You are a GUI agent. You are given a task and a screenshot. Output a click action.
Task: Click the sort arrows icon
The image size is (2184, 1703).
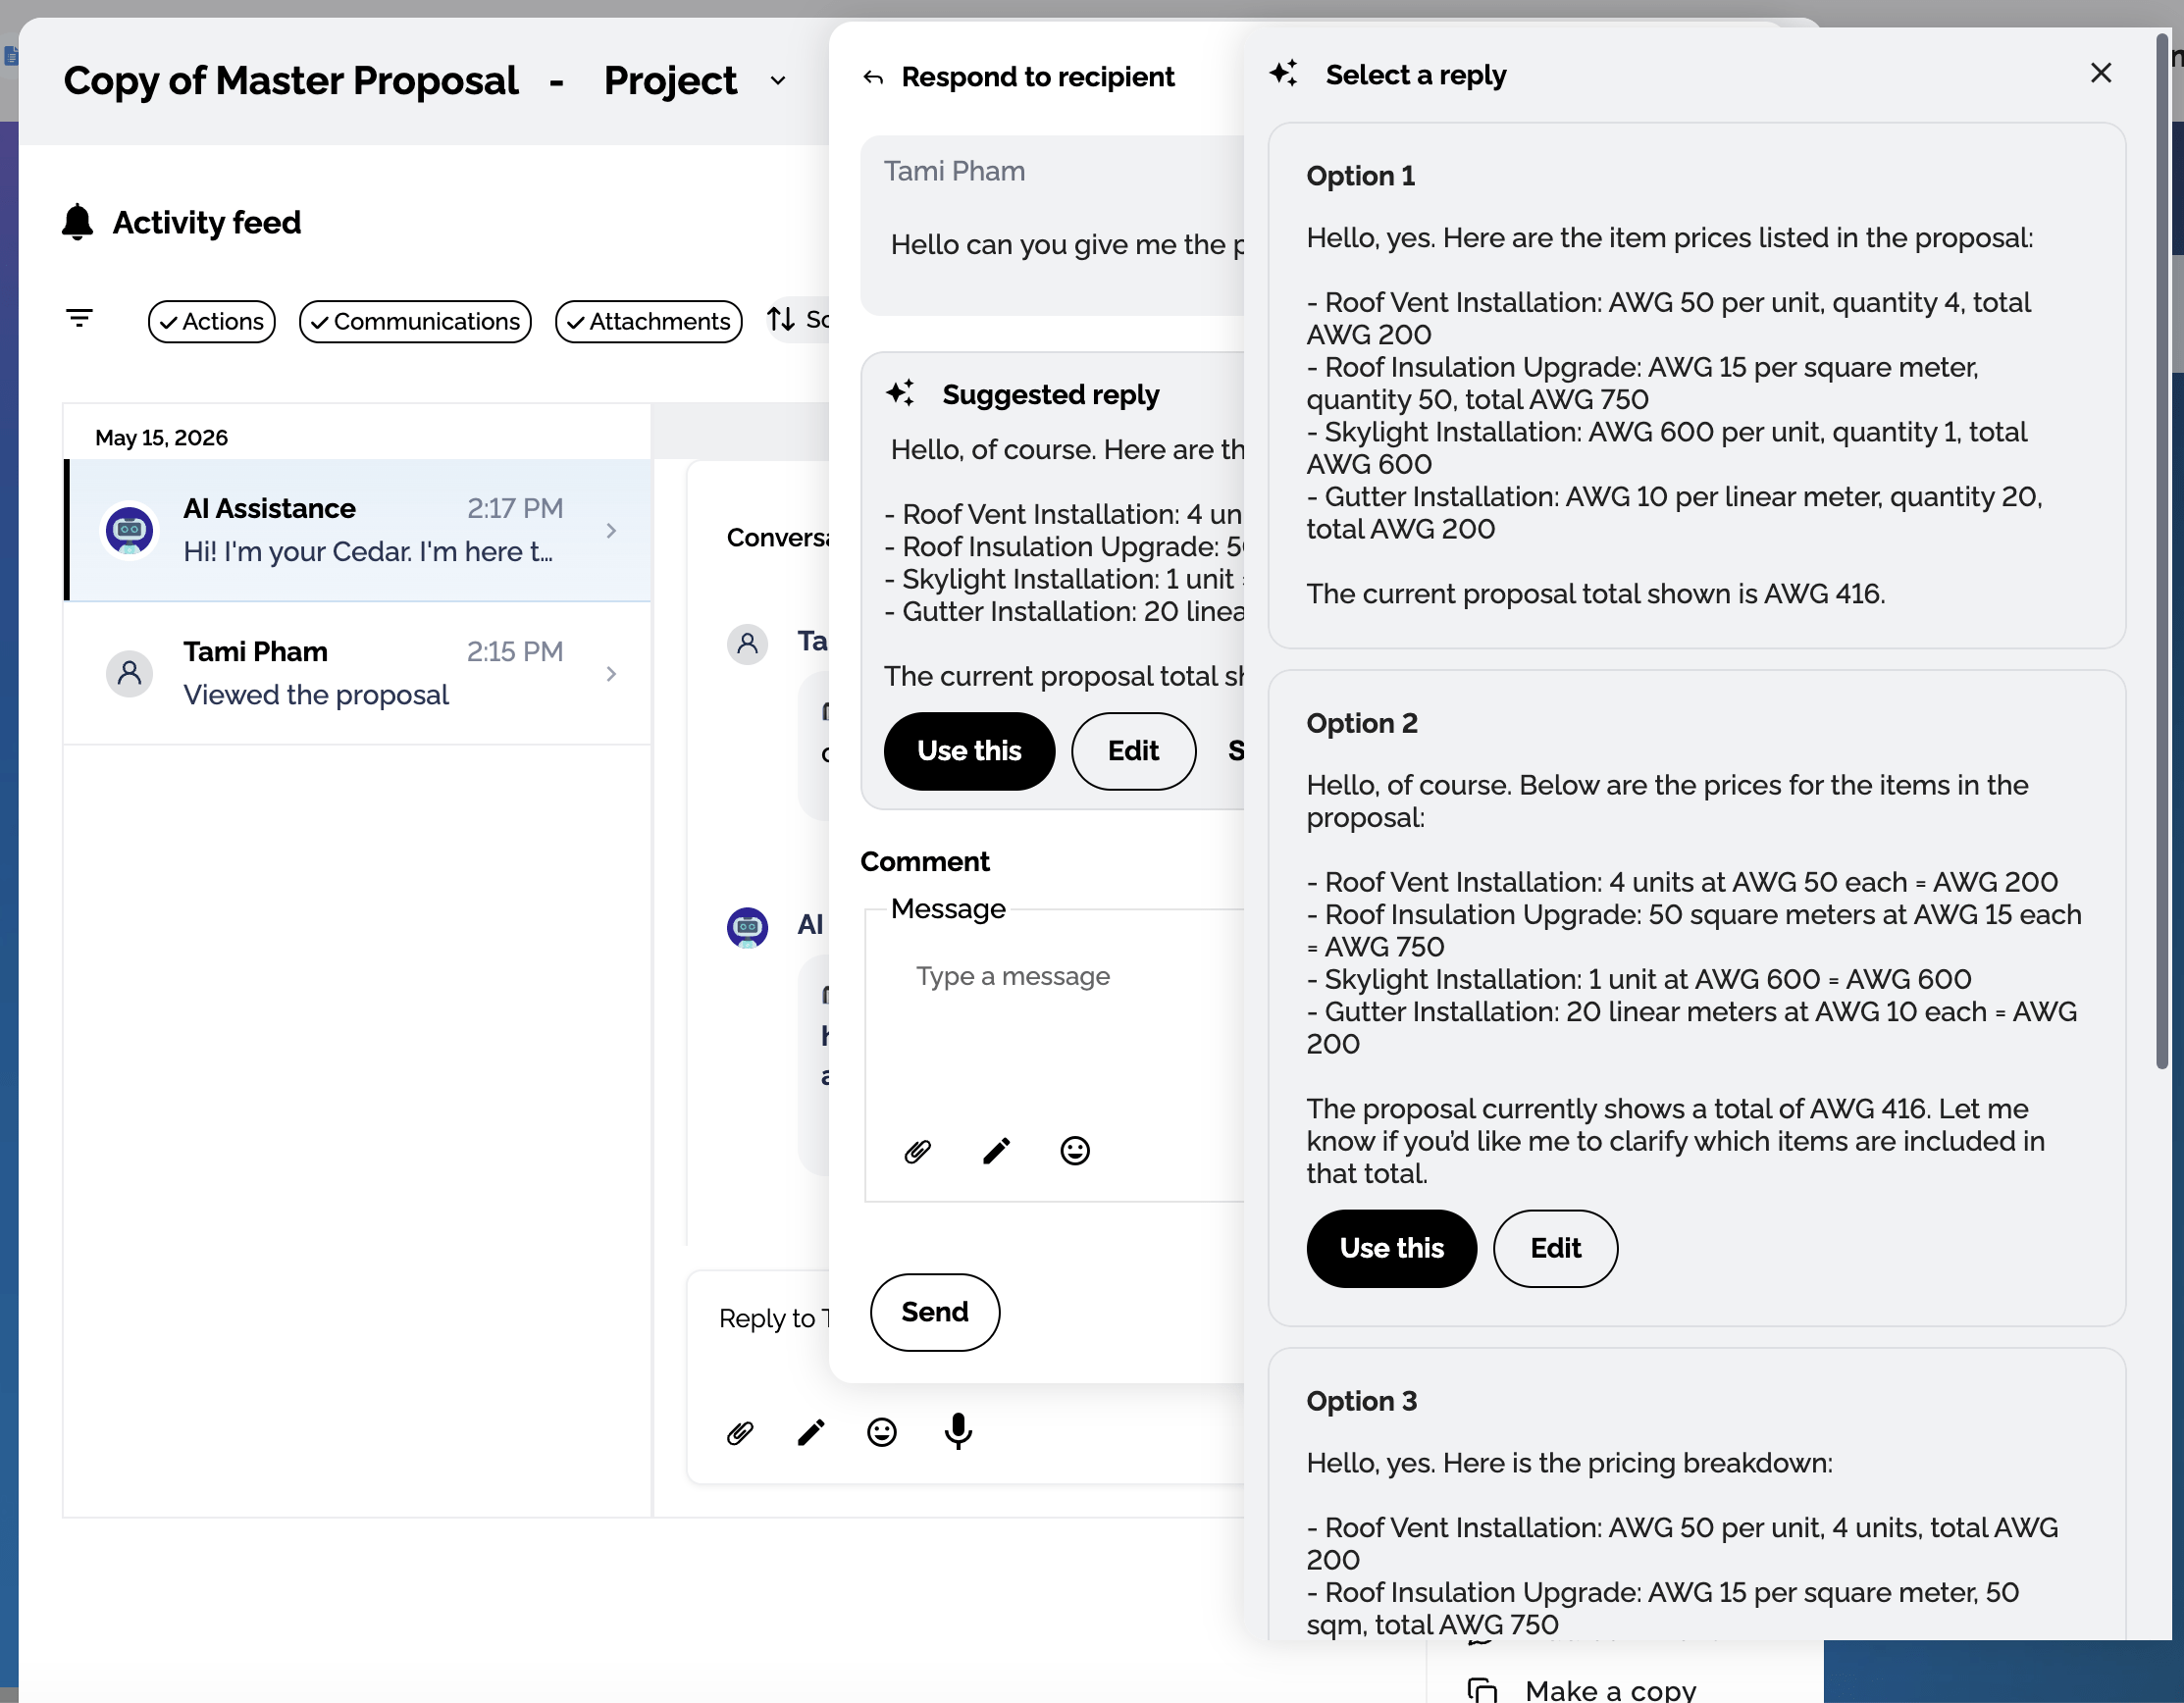tap(781, 320)
